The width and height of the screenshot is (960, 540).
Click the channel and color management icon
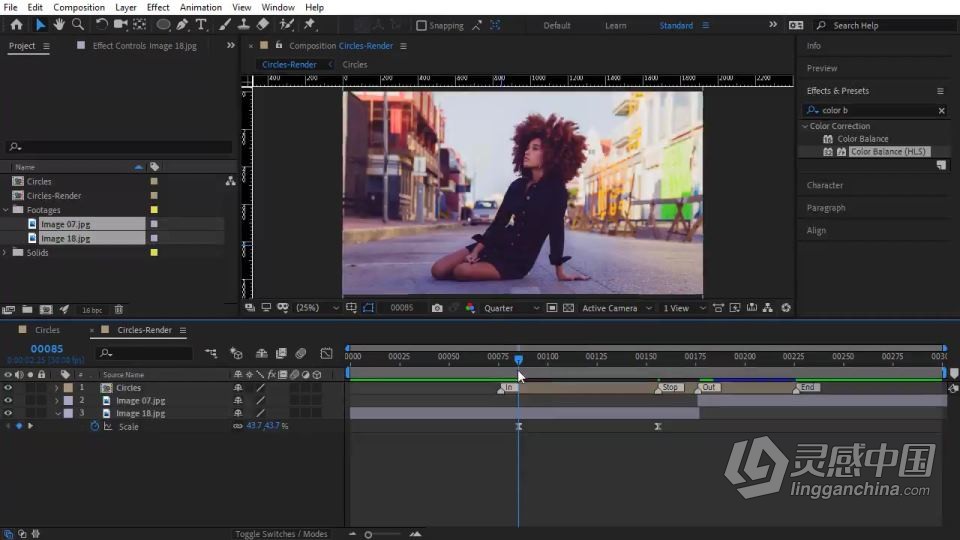(470, 308)
